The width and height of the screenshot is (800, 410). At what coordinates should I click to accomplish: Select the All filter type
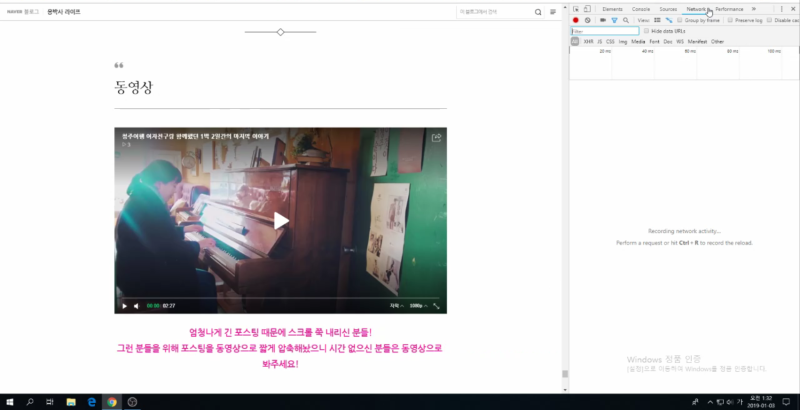(x=575, y=42)
